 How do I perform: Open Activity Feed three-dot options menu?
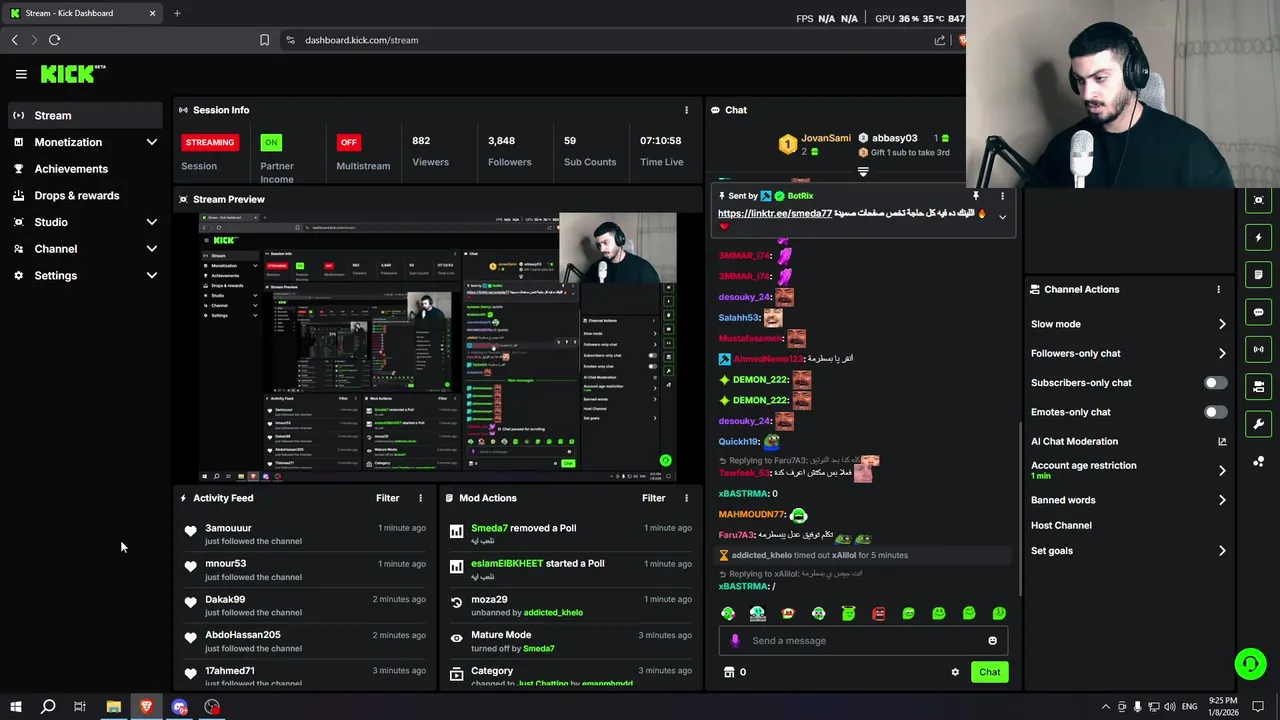click(420, 498)
